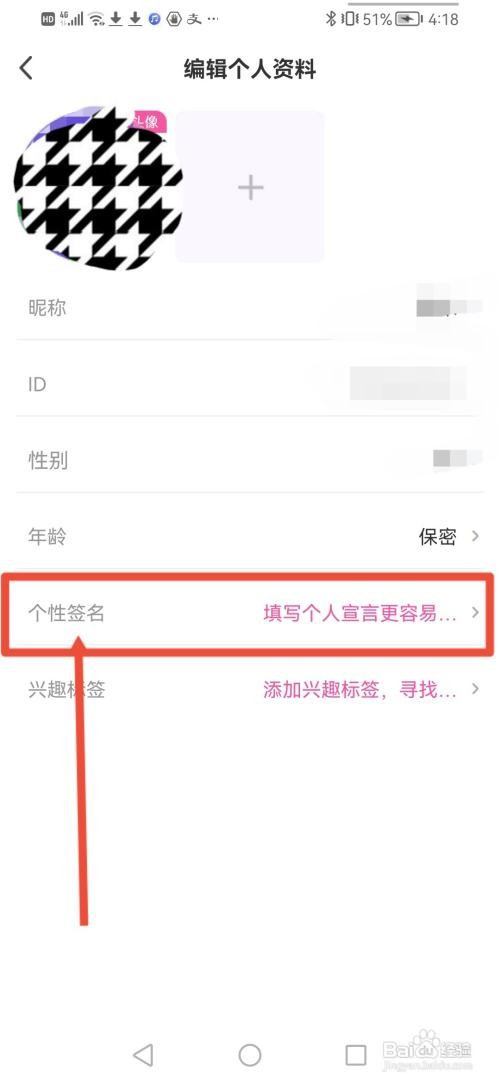Tap the Android recent apps square

(356, 1055)
